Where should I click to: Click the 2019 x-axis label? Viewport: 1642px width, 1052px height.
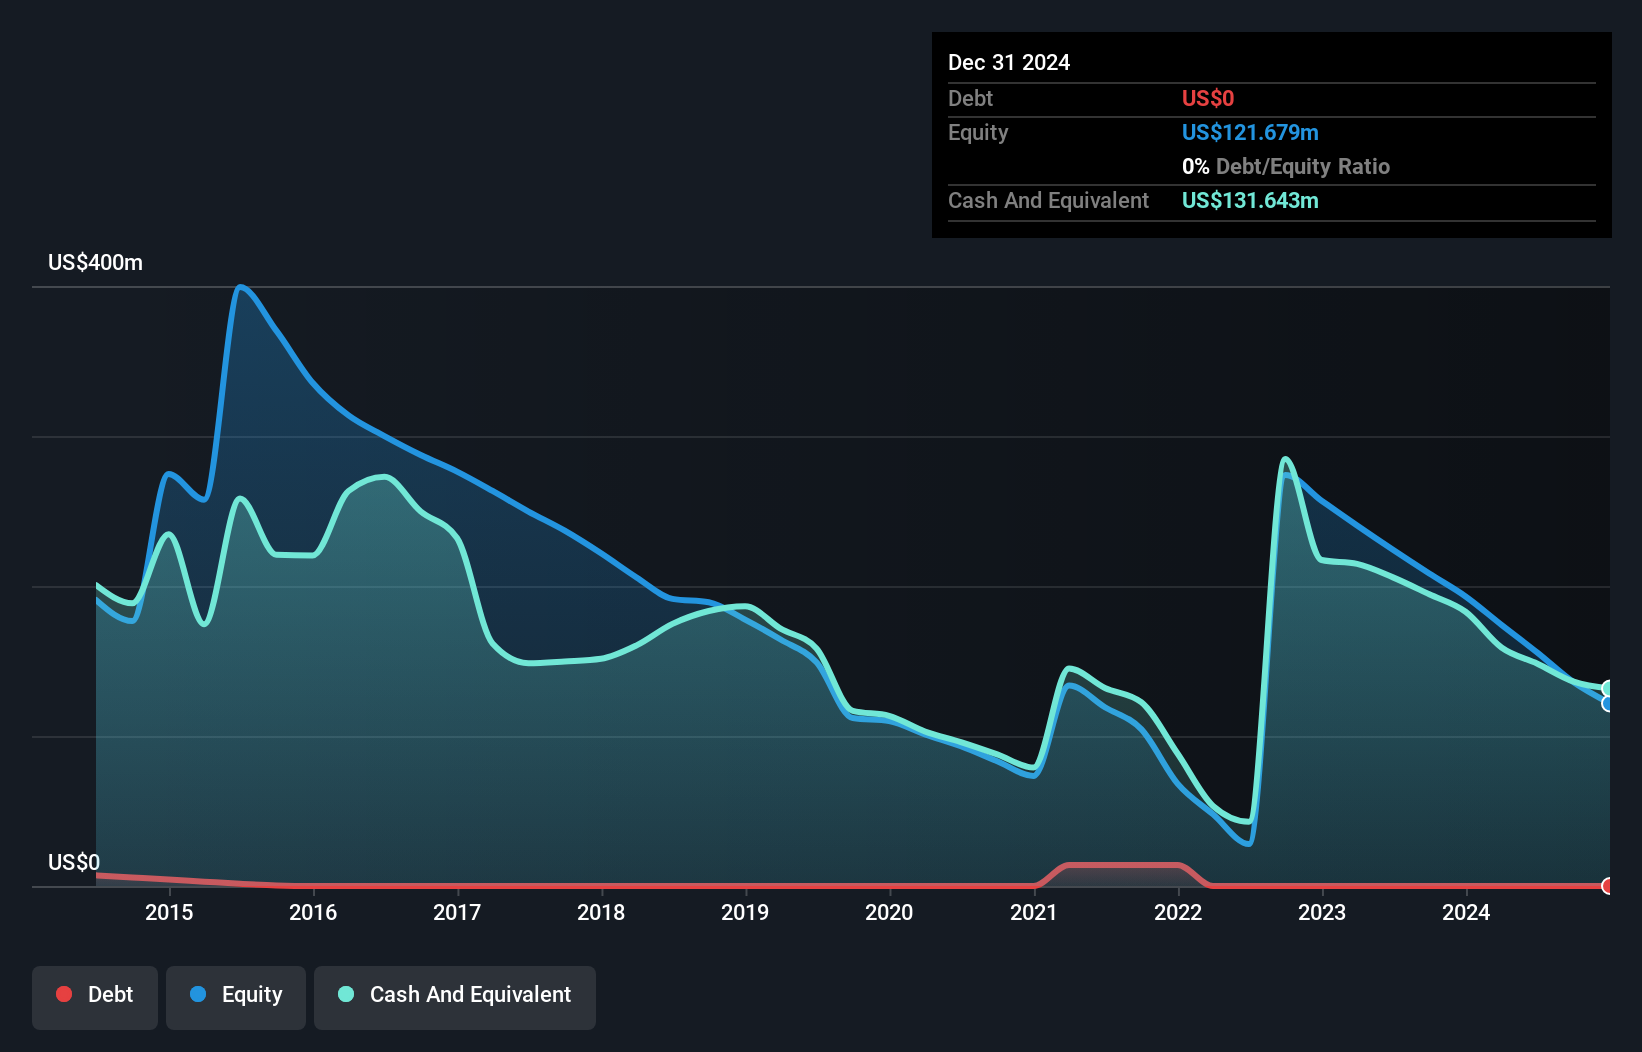pyautogui.click(x=745, y=912)
